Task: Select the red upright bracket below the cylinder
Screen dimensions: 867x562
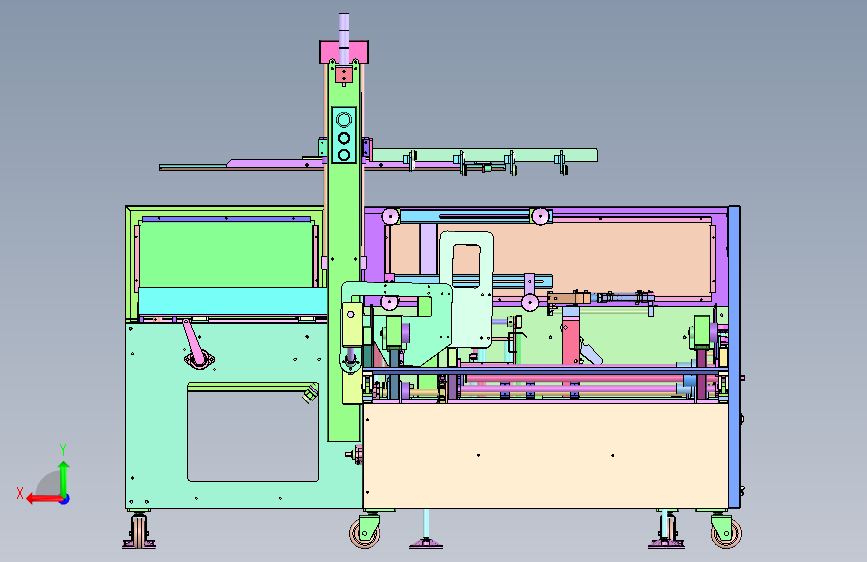Action: pos(571,340)
